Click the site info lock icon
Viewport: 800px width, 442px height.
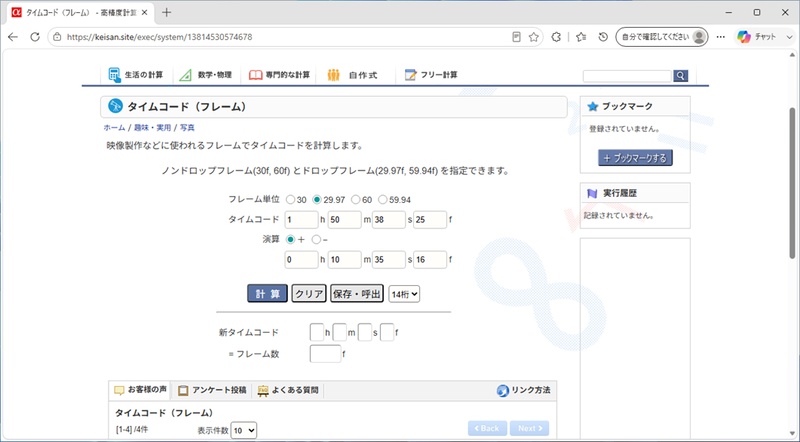tap(57, 37)
